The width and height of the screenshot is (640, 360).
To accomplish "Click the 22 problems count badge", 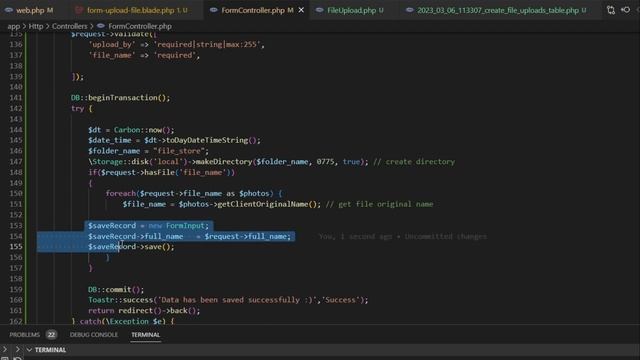I will tap(51, 335).
